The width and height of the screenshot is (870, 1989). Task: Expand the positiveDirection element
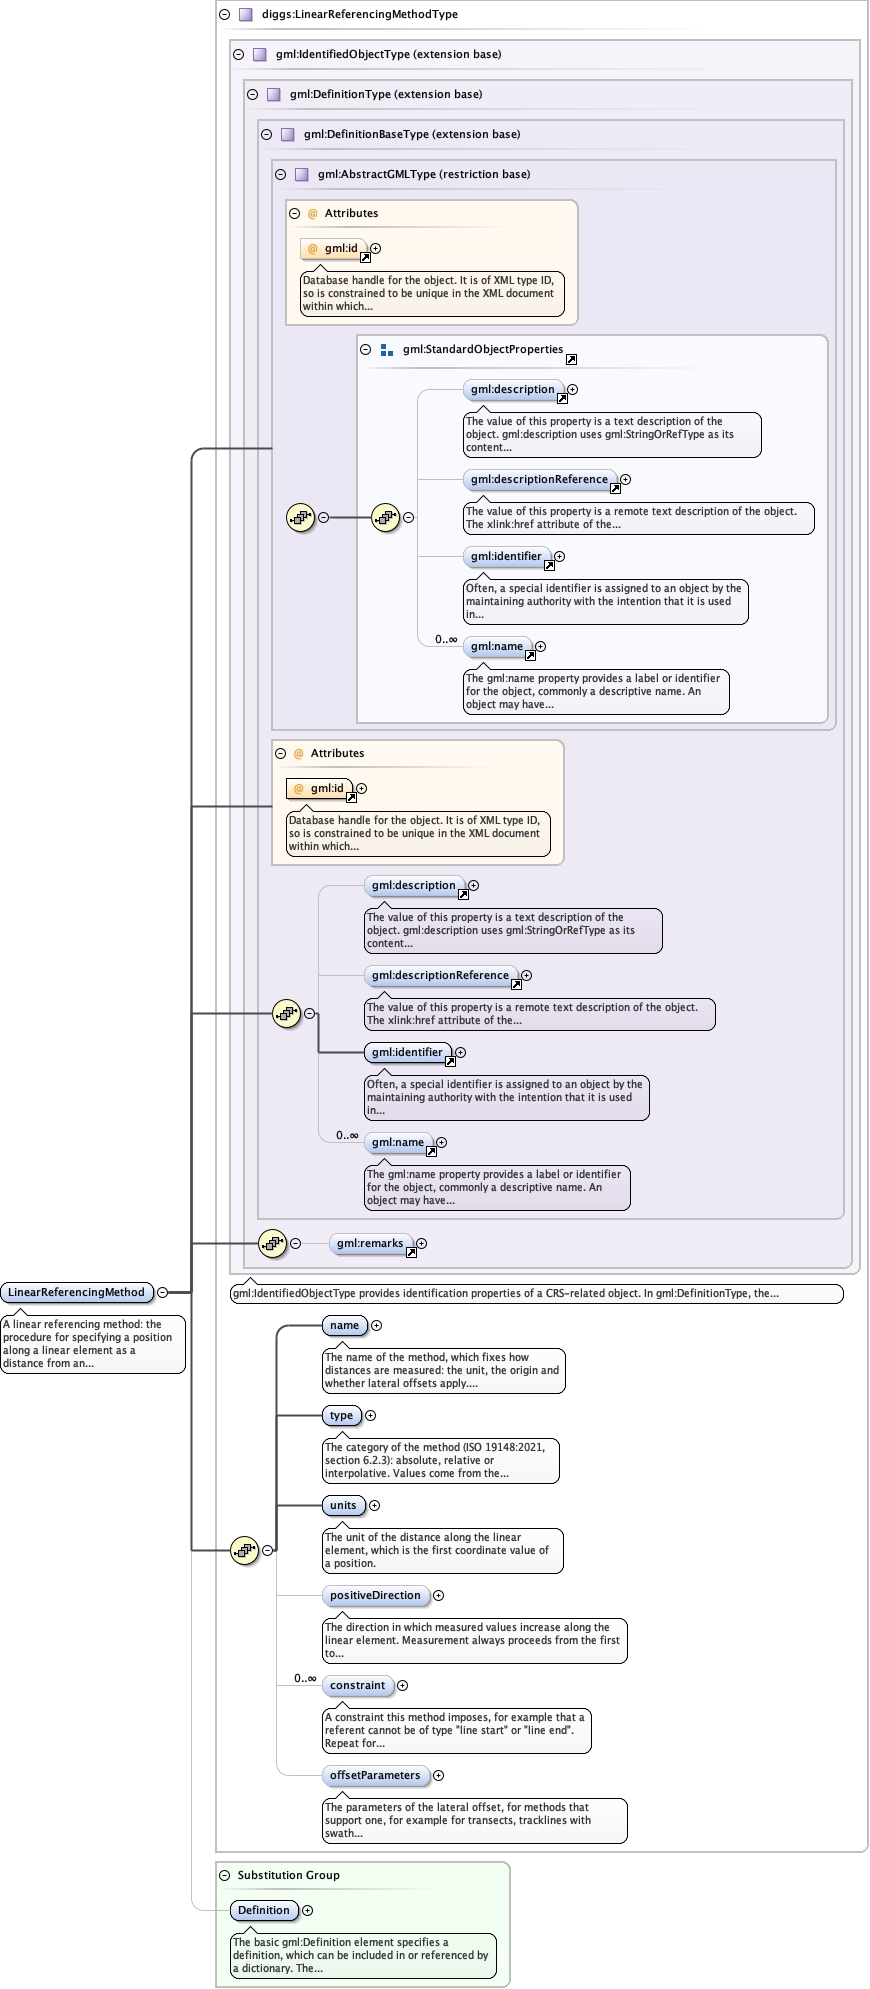coord(439,1596)
